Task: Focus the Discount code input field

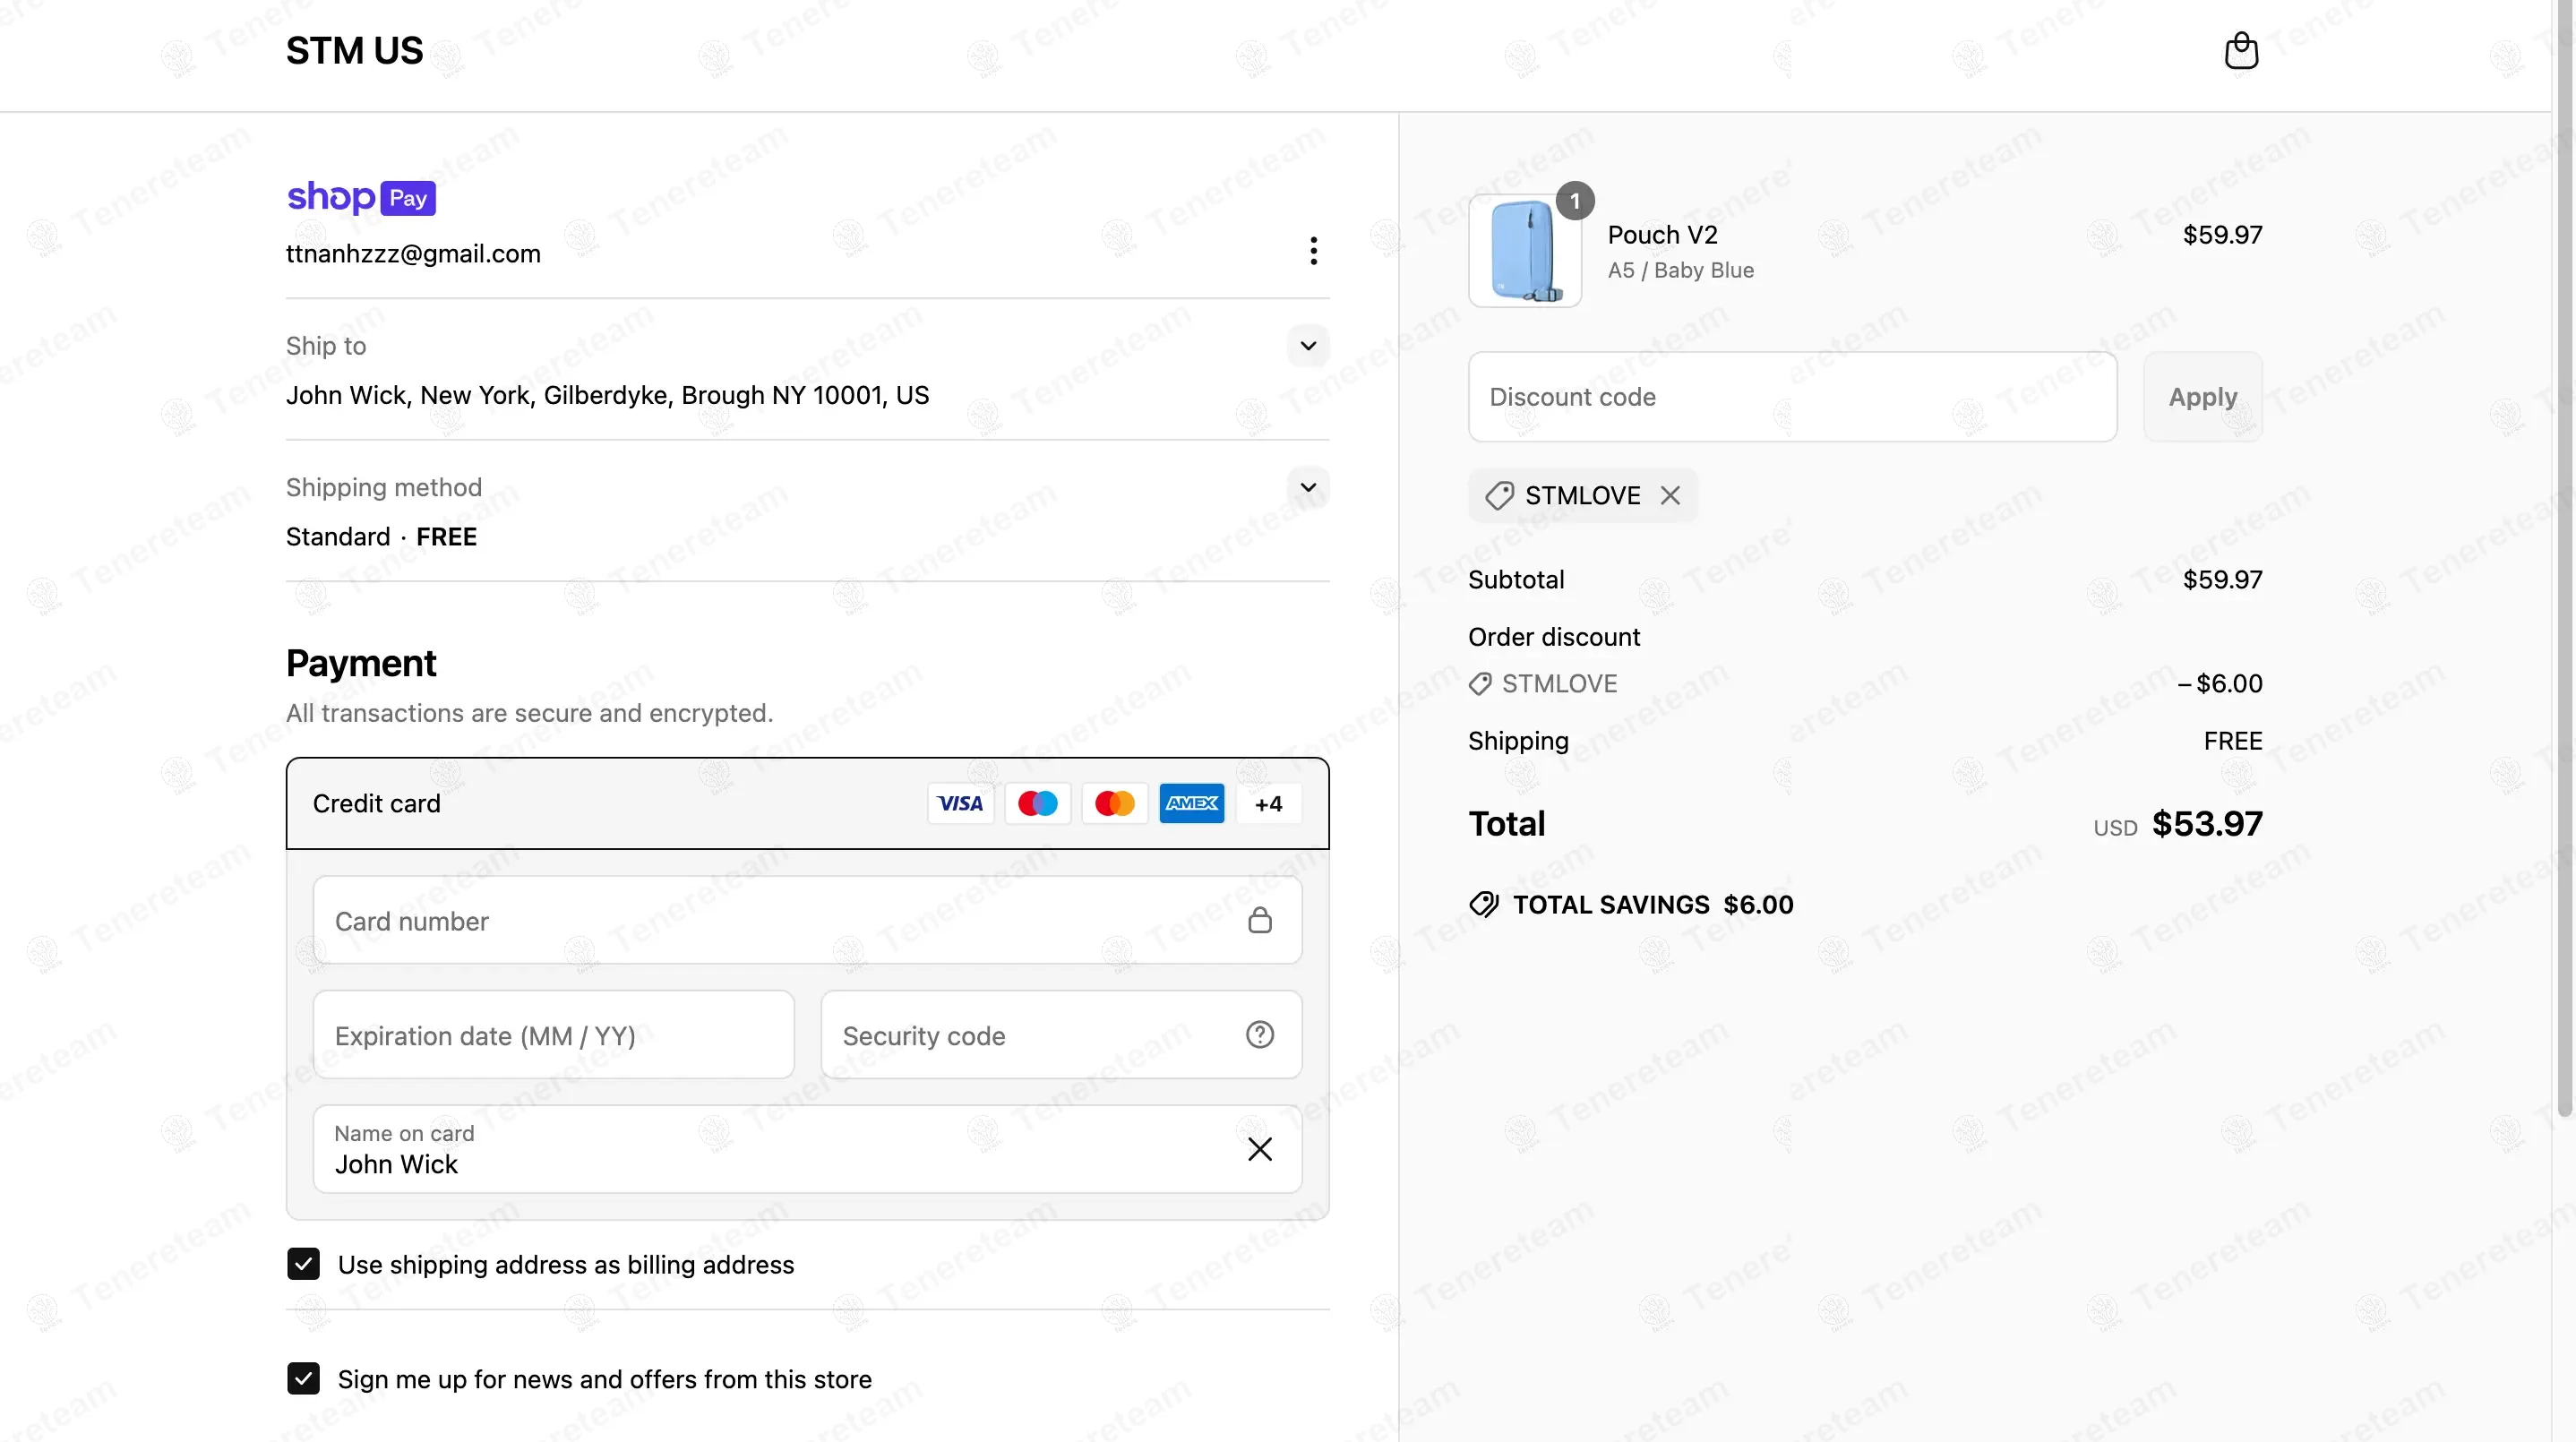Action: coord(1792,396)
